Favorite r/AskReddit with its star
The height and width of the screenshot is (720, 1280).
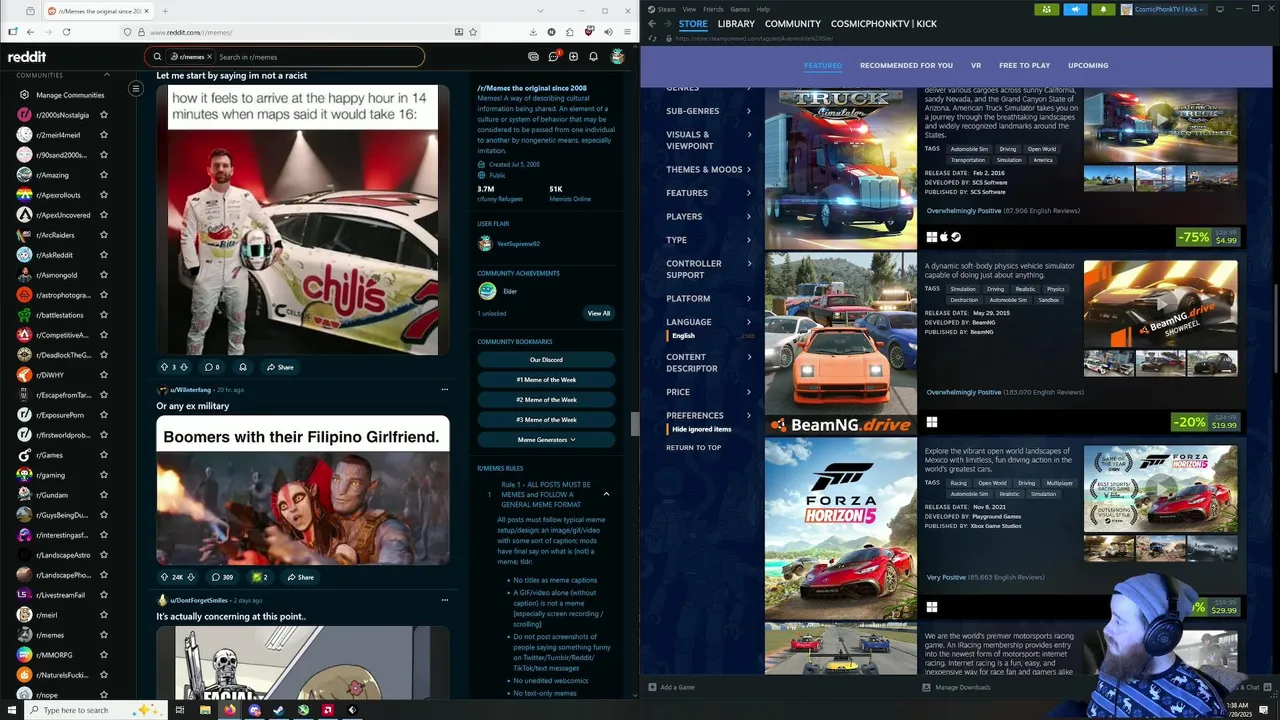click(x=104, y=255)
